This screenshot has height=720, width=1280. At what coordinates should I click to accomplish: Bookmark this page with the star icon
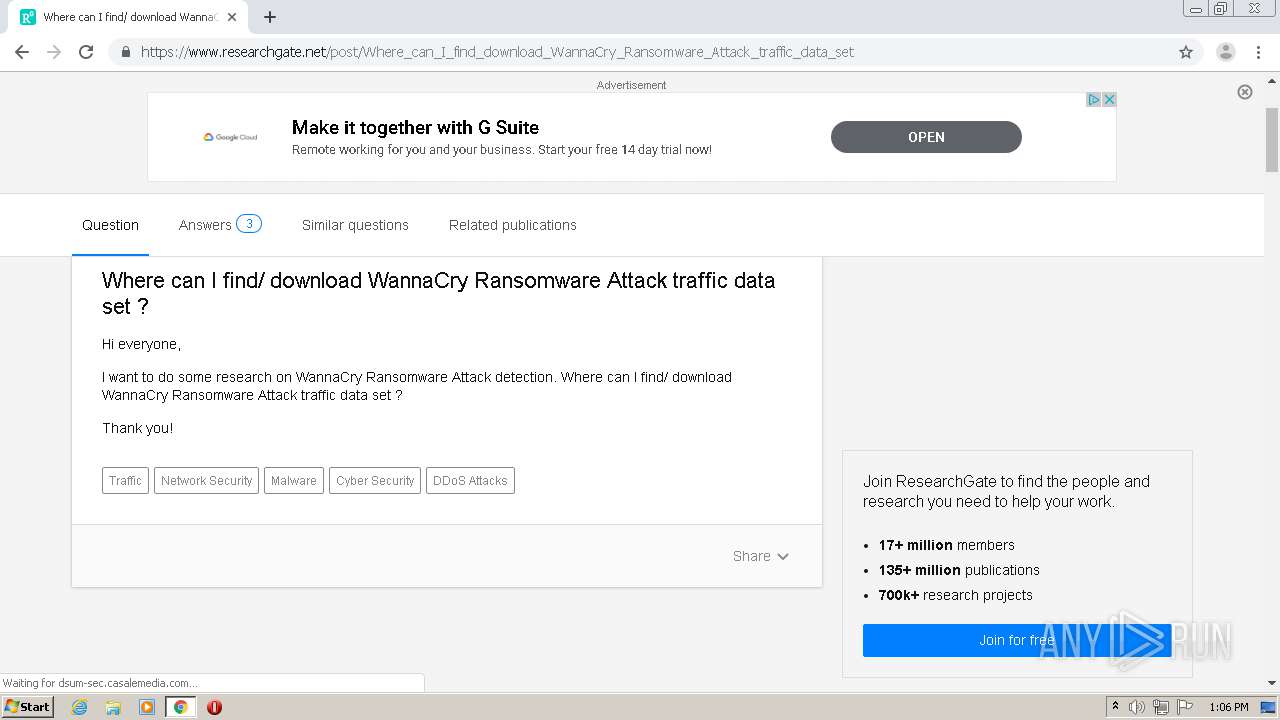(1186, 52)
